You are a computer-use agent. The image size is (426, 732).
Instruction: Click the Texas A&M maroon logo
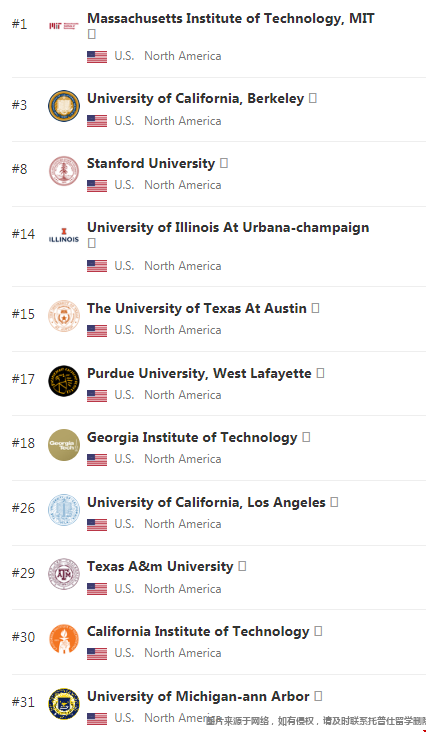[x=64, y=574]
